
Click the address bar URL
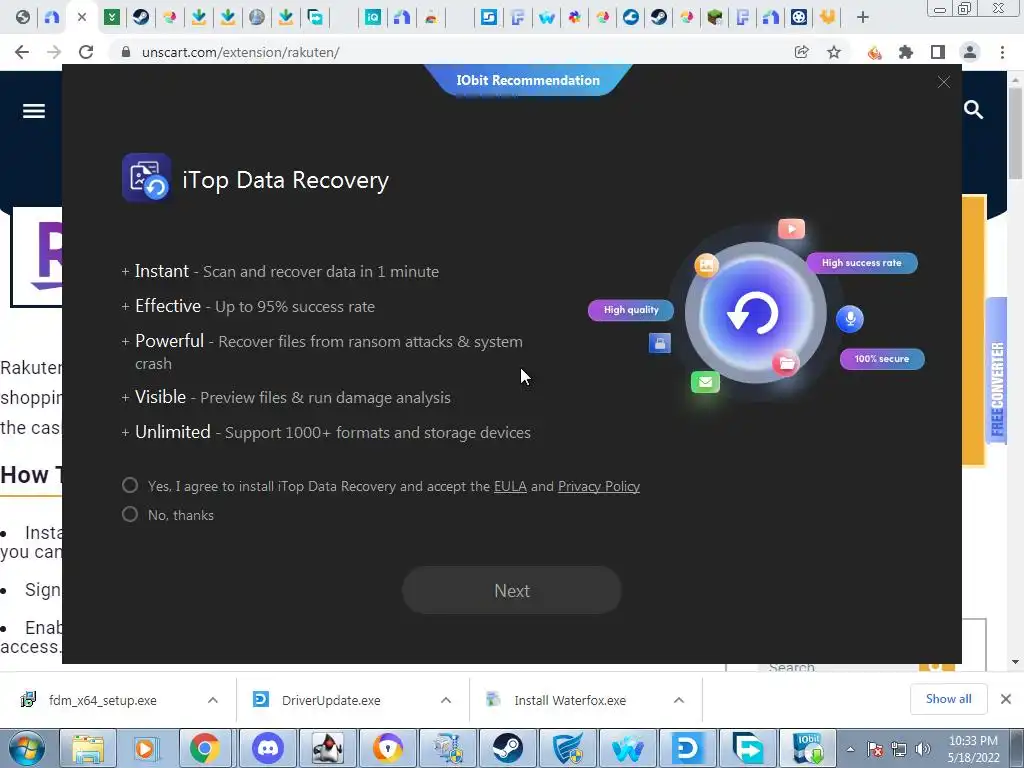tap(240, 52)
